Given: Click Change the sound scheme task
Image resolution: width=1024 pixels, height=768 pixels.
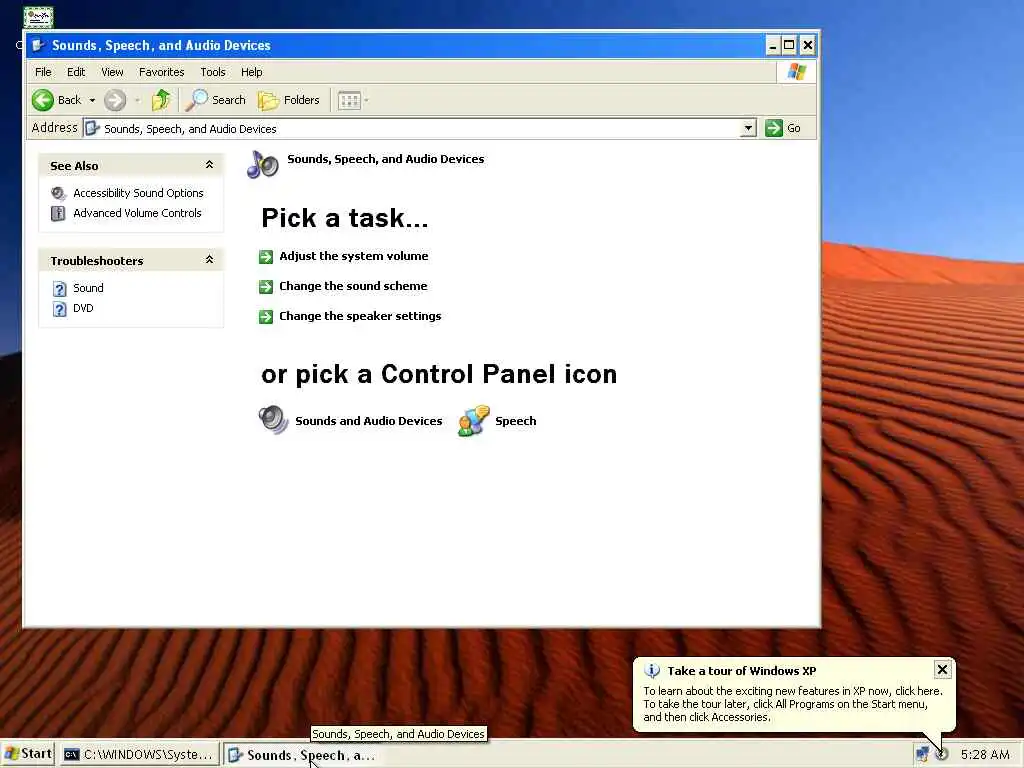Looking at the screenshot, I should (x=353, y=286).
